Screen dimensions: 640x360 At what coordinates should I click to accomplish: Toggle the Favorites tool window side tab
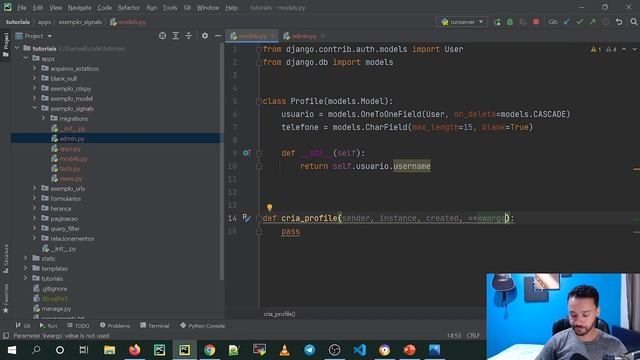point(5,298)
